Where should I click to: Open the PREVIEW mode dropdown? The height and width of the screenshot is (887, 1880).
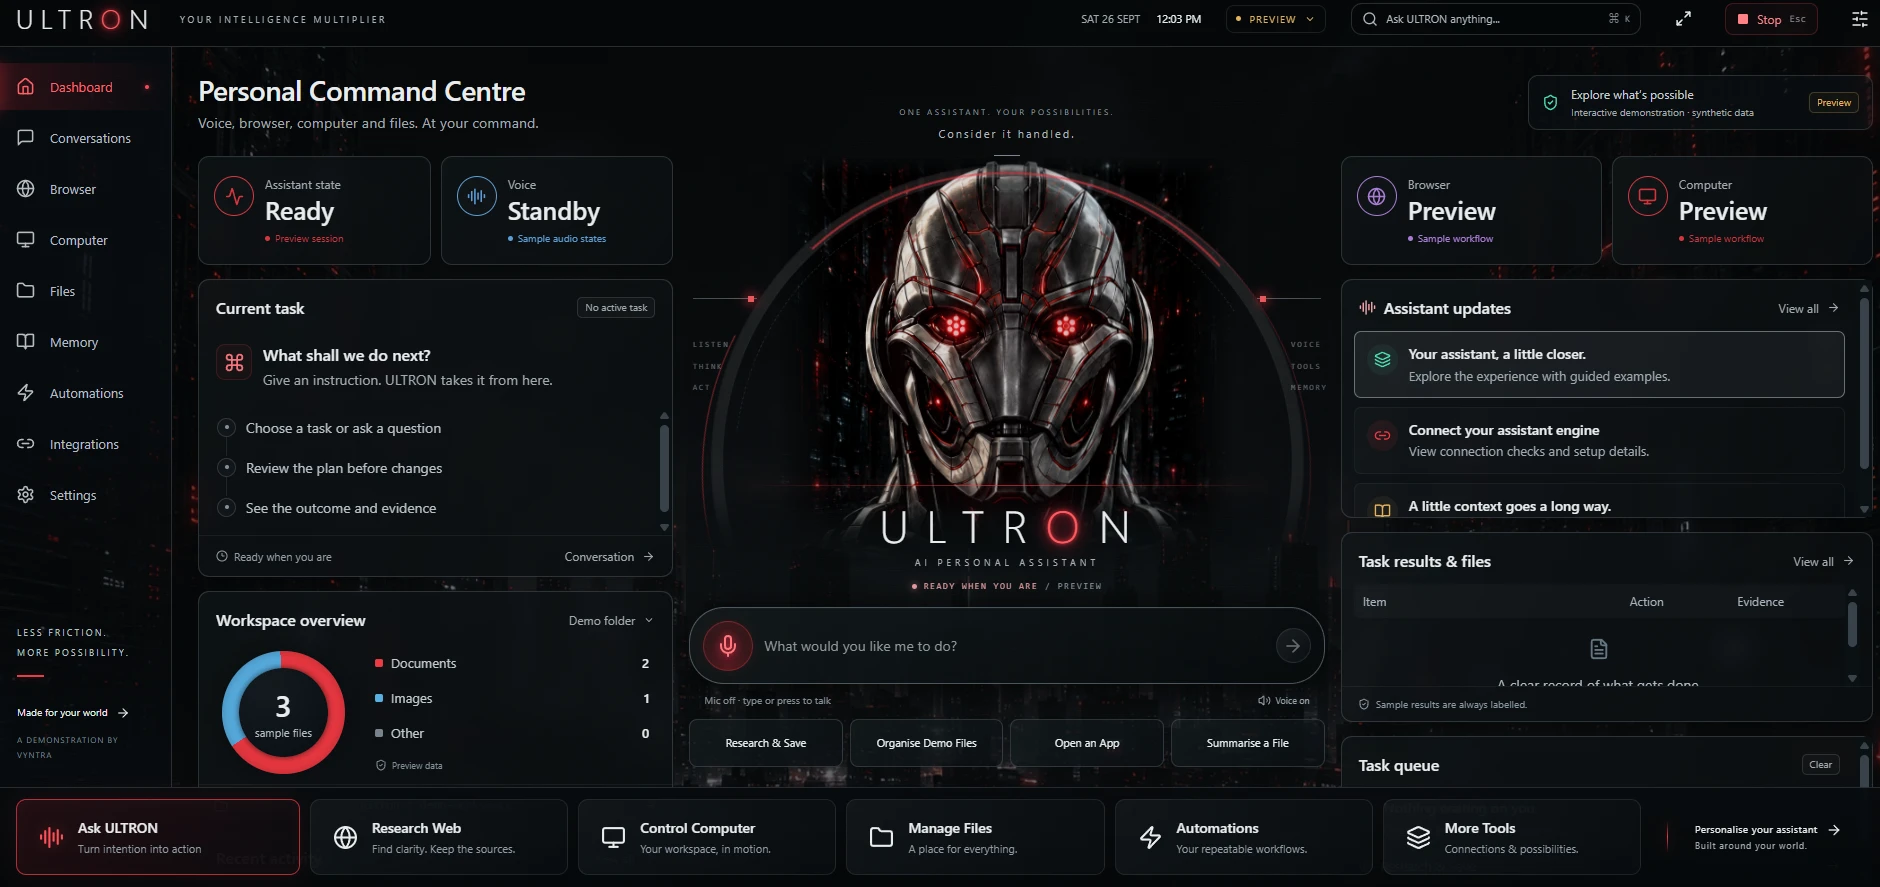(1275, 19)
